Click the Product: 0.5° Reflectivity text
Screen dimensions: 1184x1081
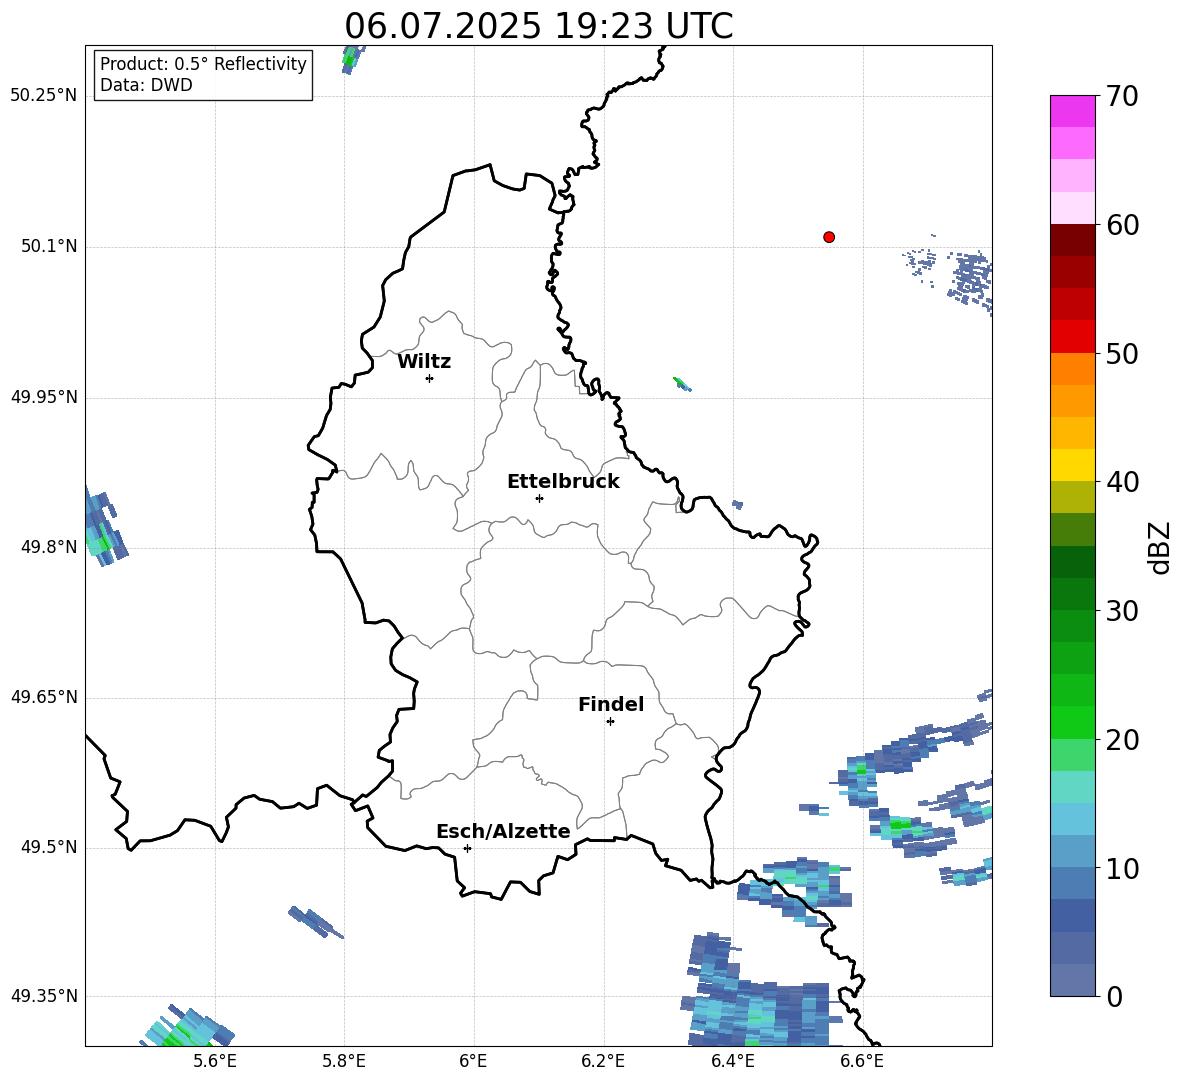tap(203, 63)
